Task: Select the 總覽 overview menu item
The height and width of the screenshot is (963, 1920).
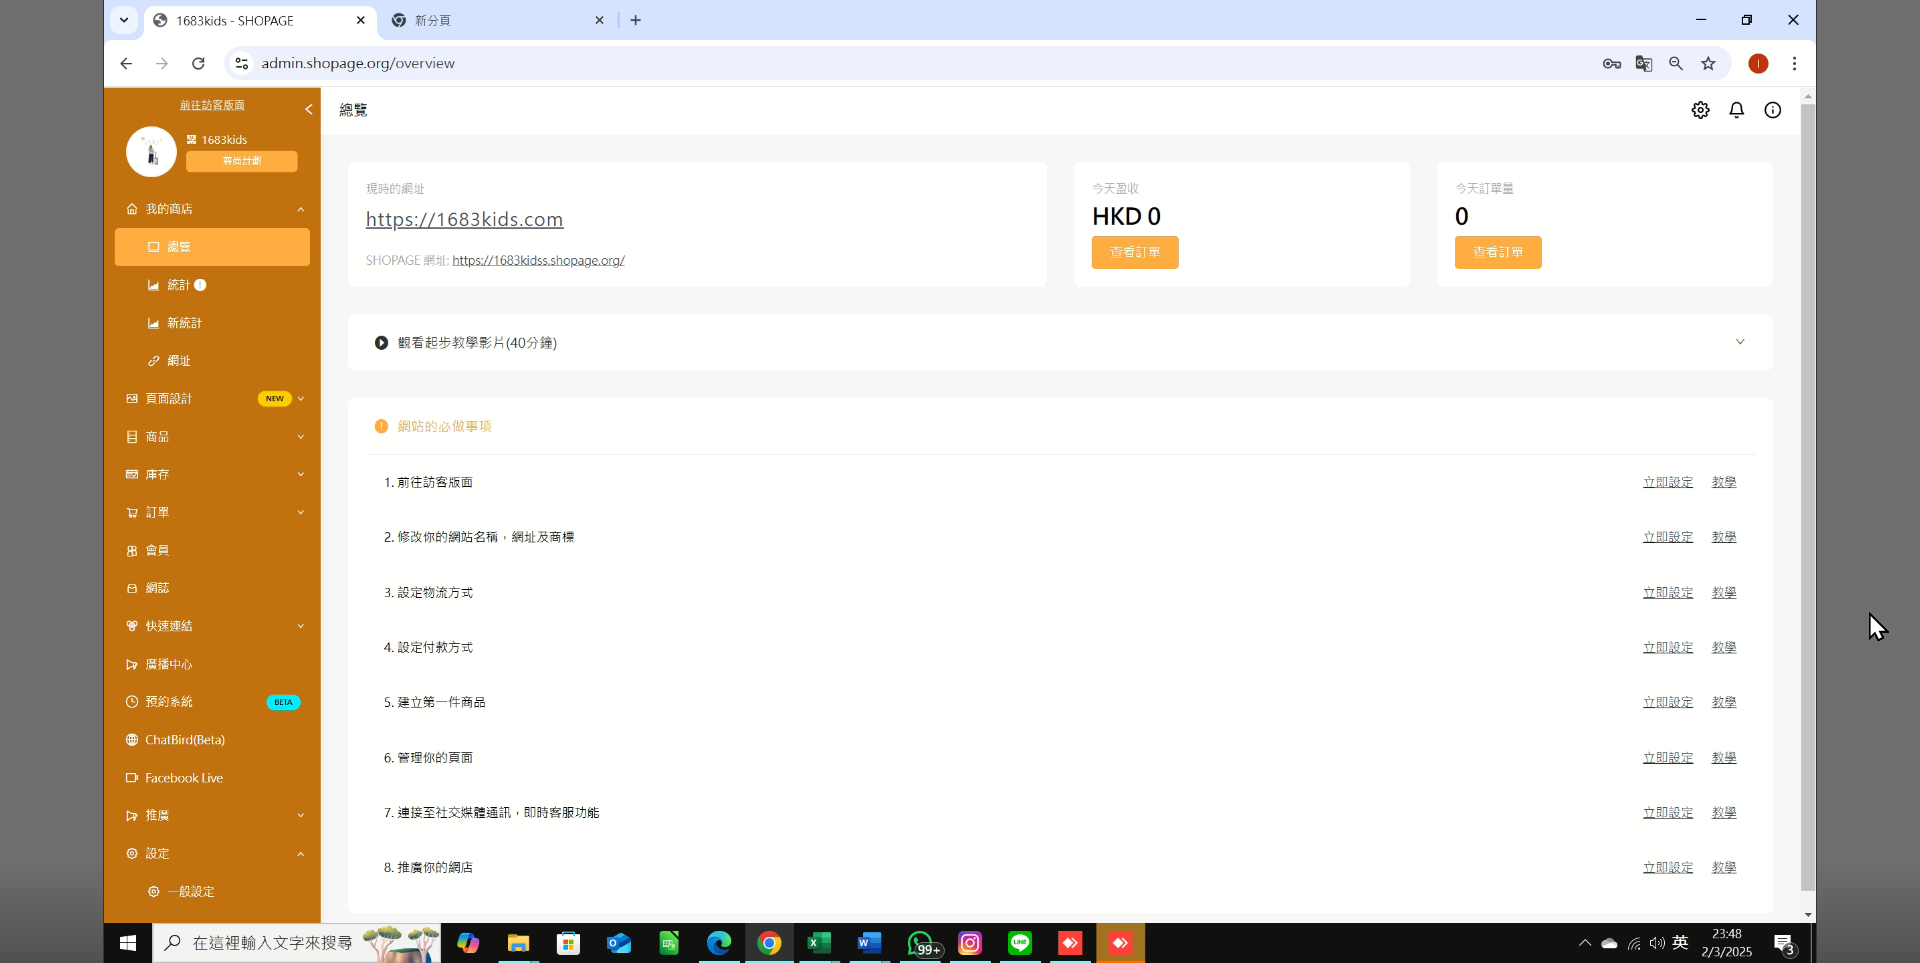Action: point(212,247)
